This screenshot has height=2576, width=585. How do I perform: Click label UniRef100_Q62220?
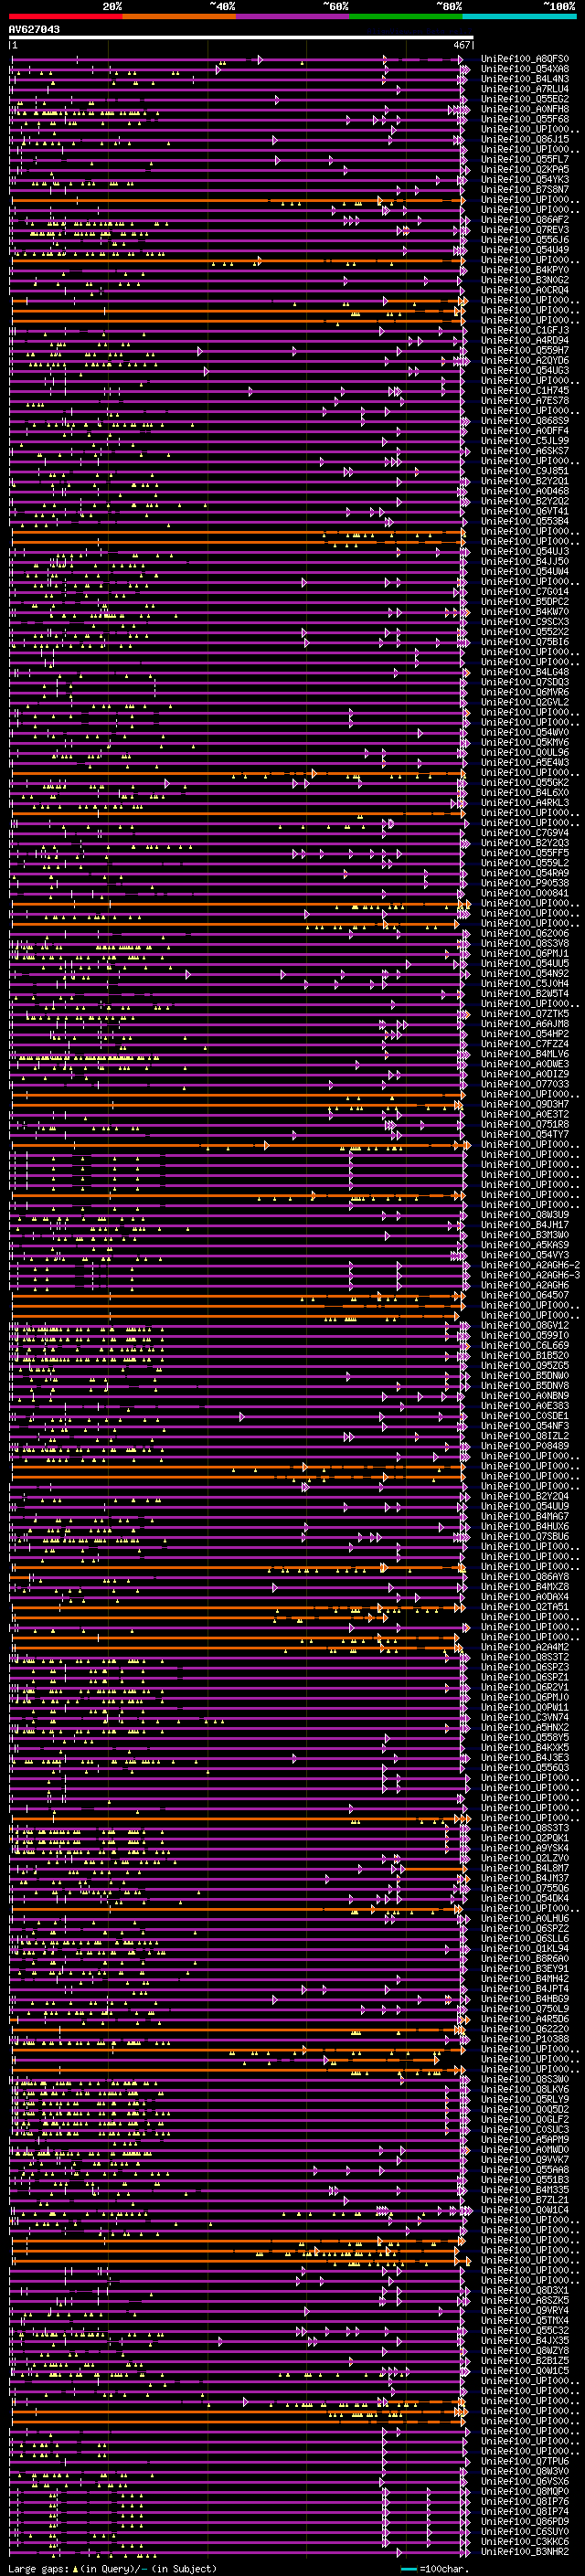click(525, 2029)
